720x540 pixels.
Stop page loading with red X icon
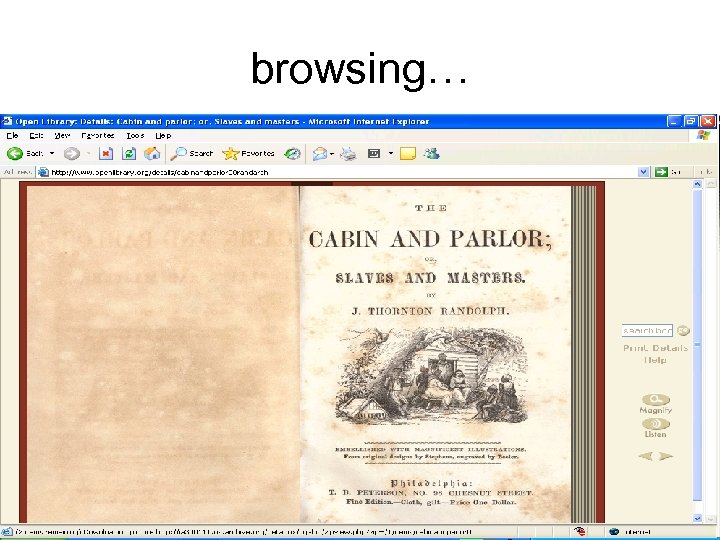point(106,153)
